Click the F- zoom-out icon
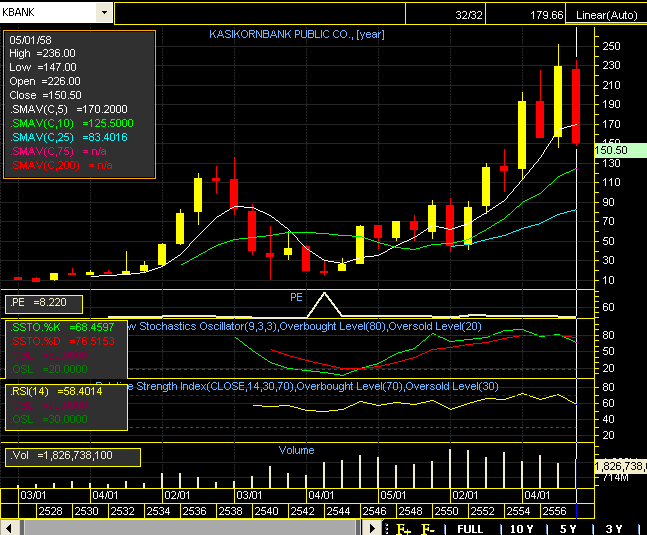Screen dimensions: 647x535 point(428,528)
